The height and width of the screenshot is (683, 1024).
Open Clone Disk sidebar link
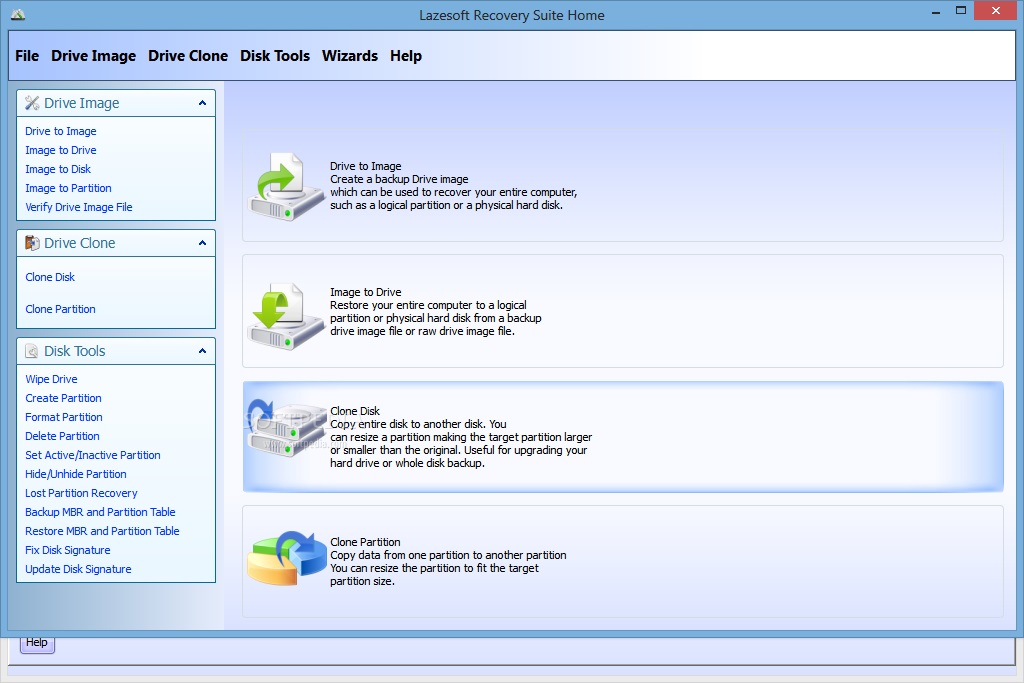(x=50, y=277)
